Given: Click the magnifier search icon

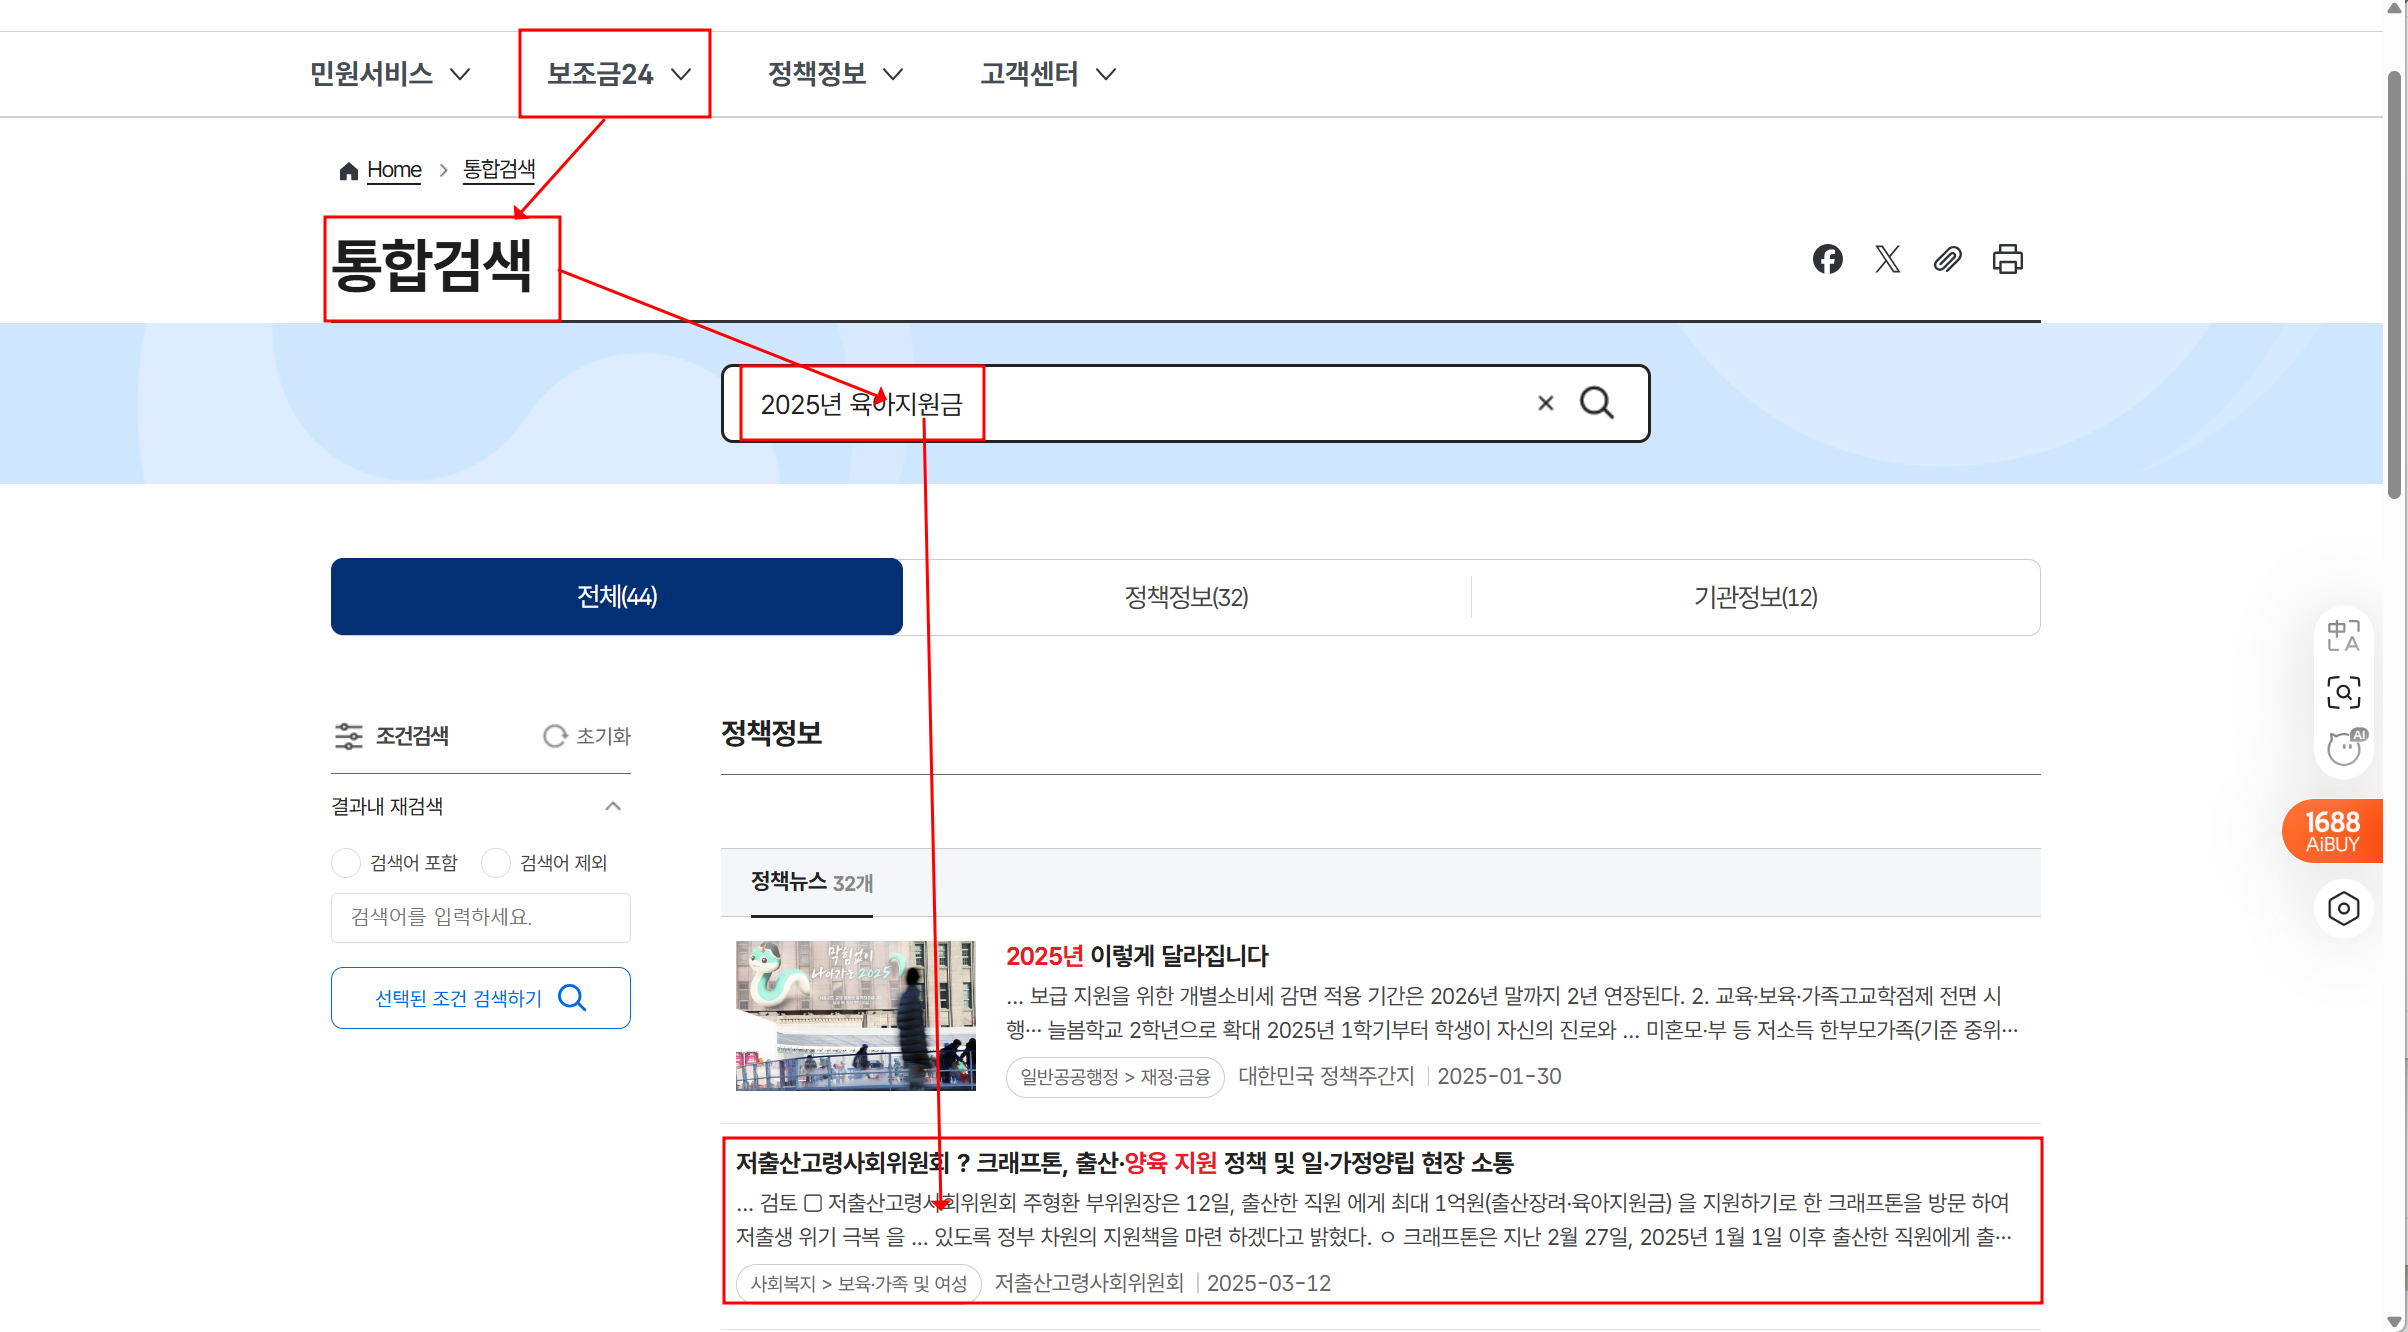Looking at the screenshot, I should 1597,403.
